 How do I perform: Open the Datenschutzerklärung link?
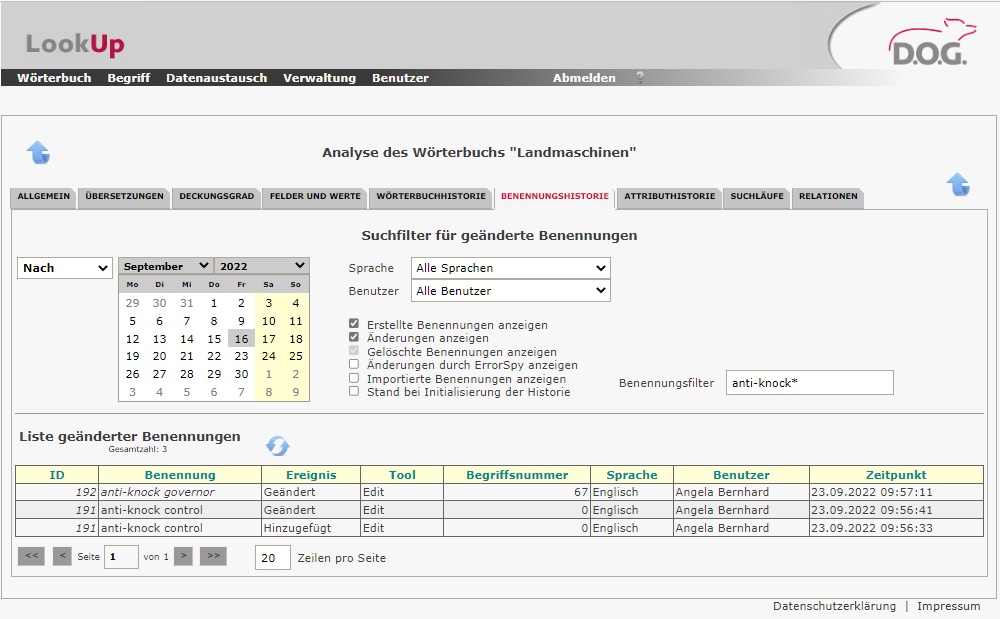834,607
